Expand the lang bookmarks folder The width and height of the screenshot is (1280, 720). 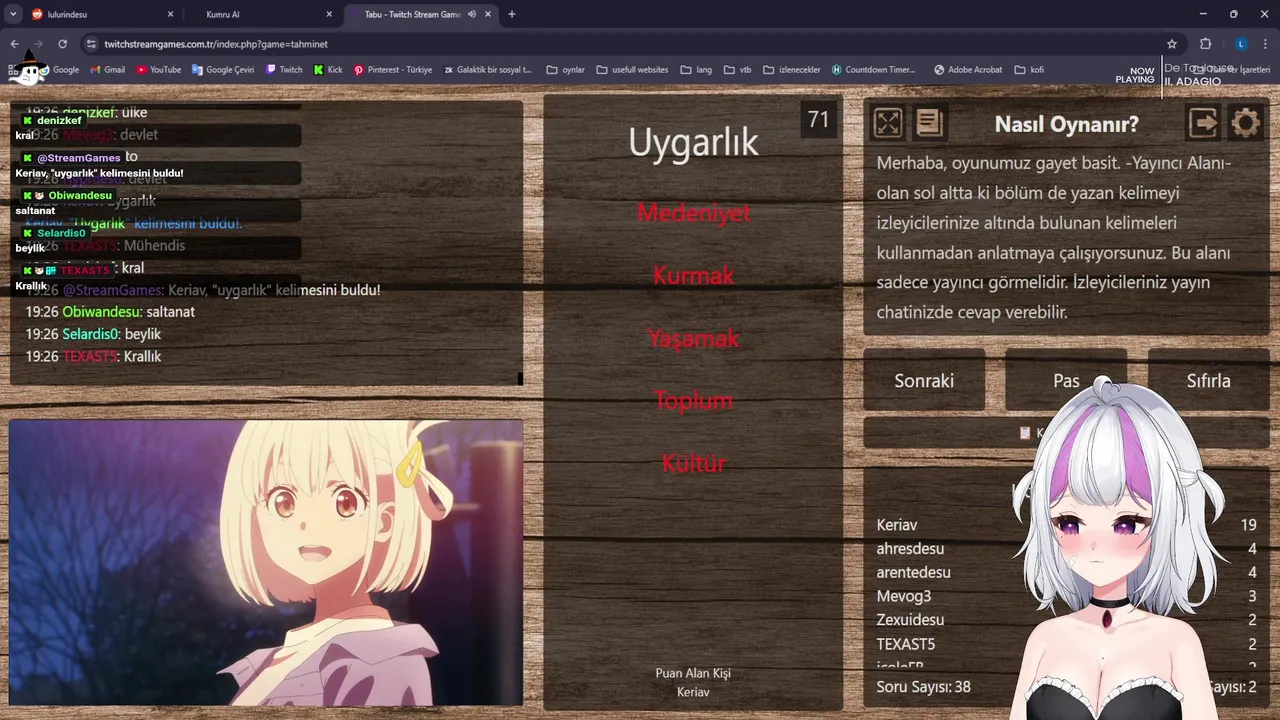click(696, 70)
